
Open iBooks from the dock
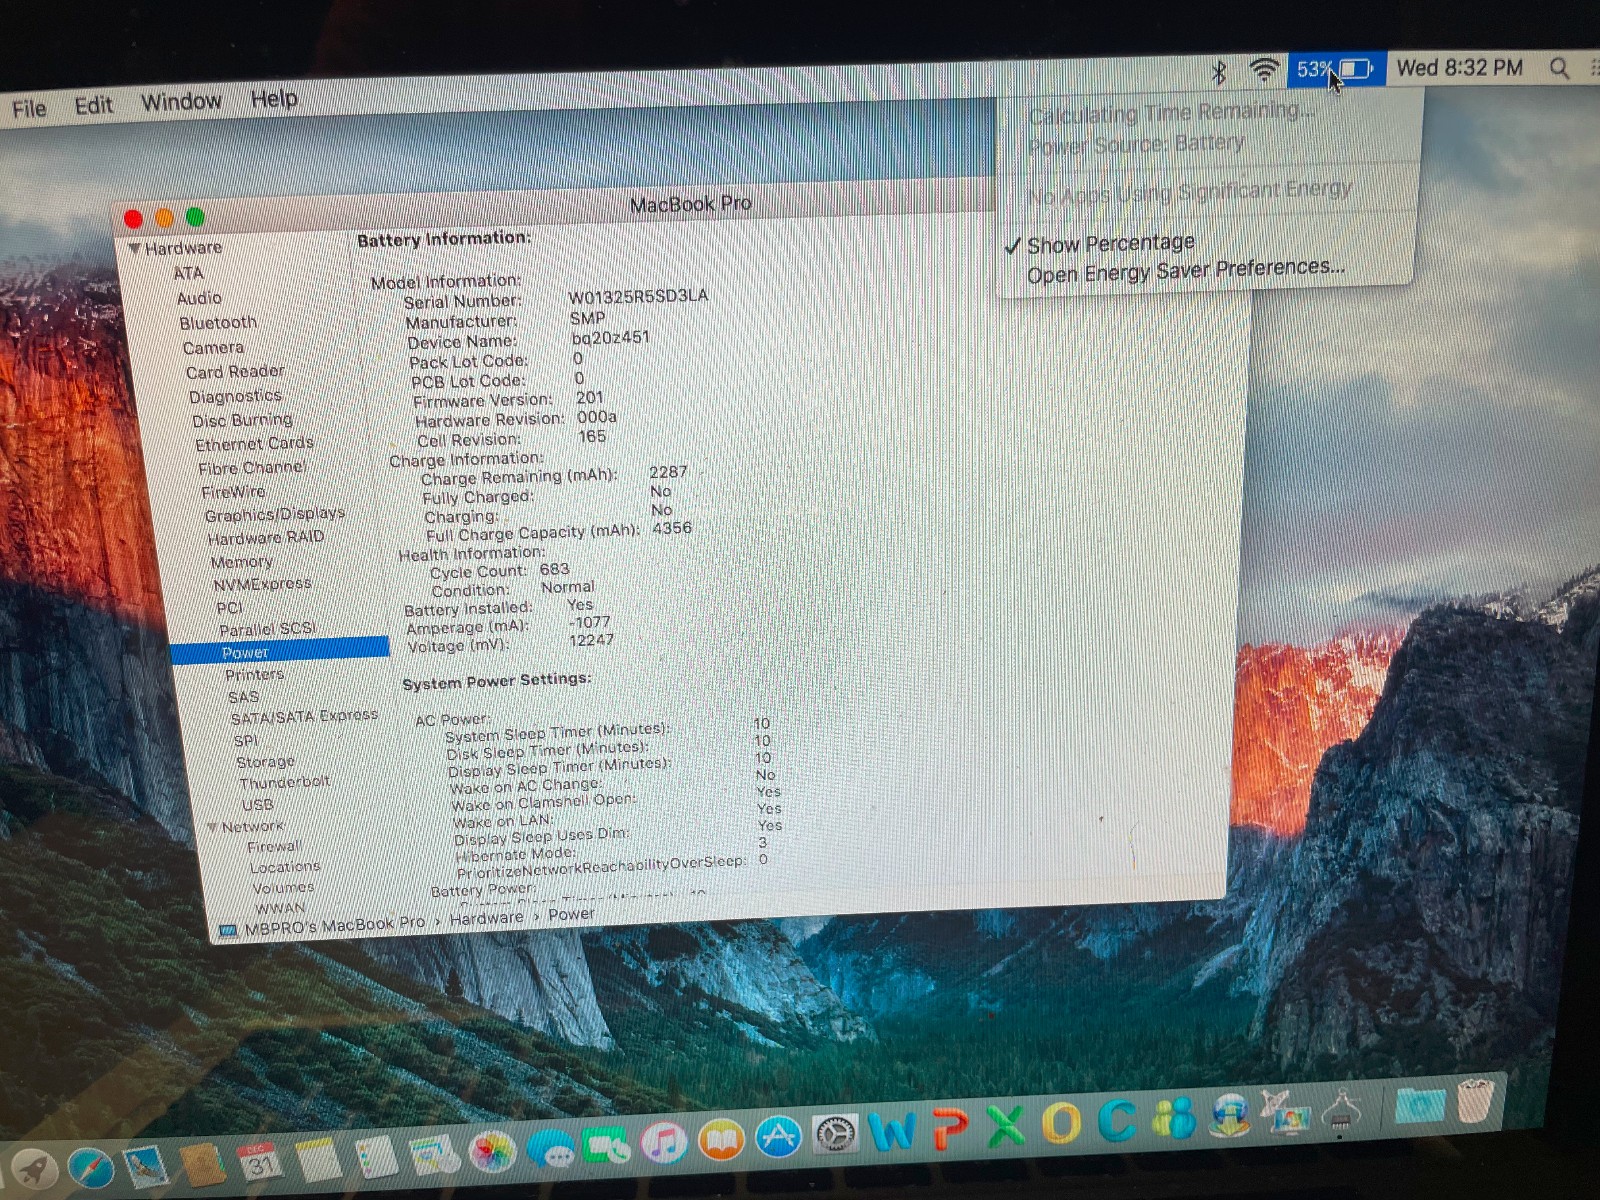(x=721, y=1140)
